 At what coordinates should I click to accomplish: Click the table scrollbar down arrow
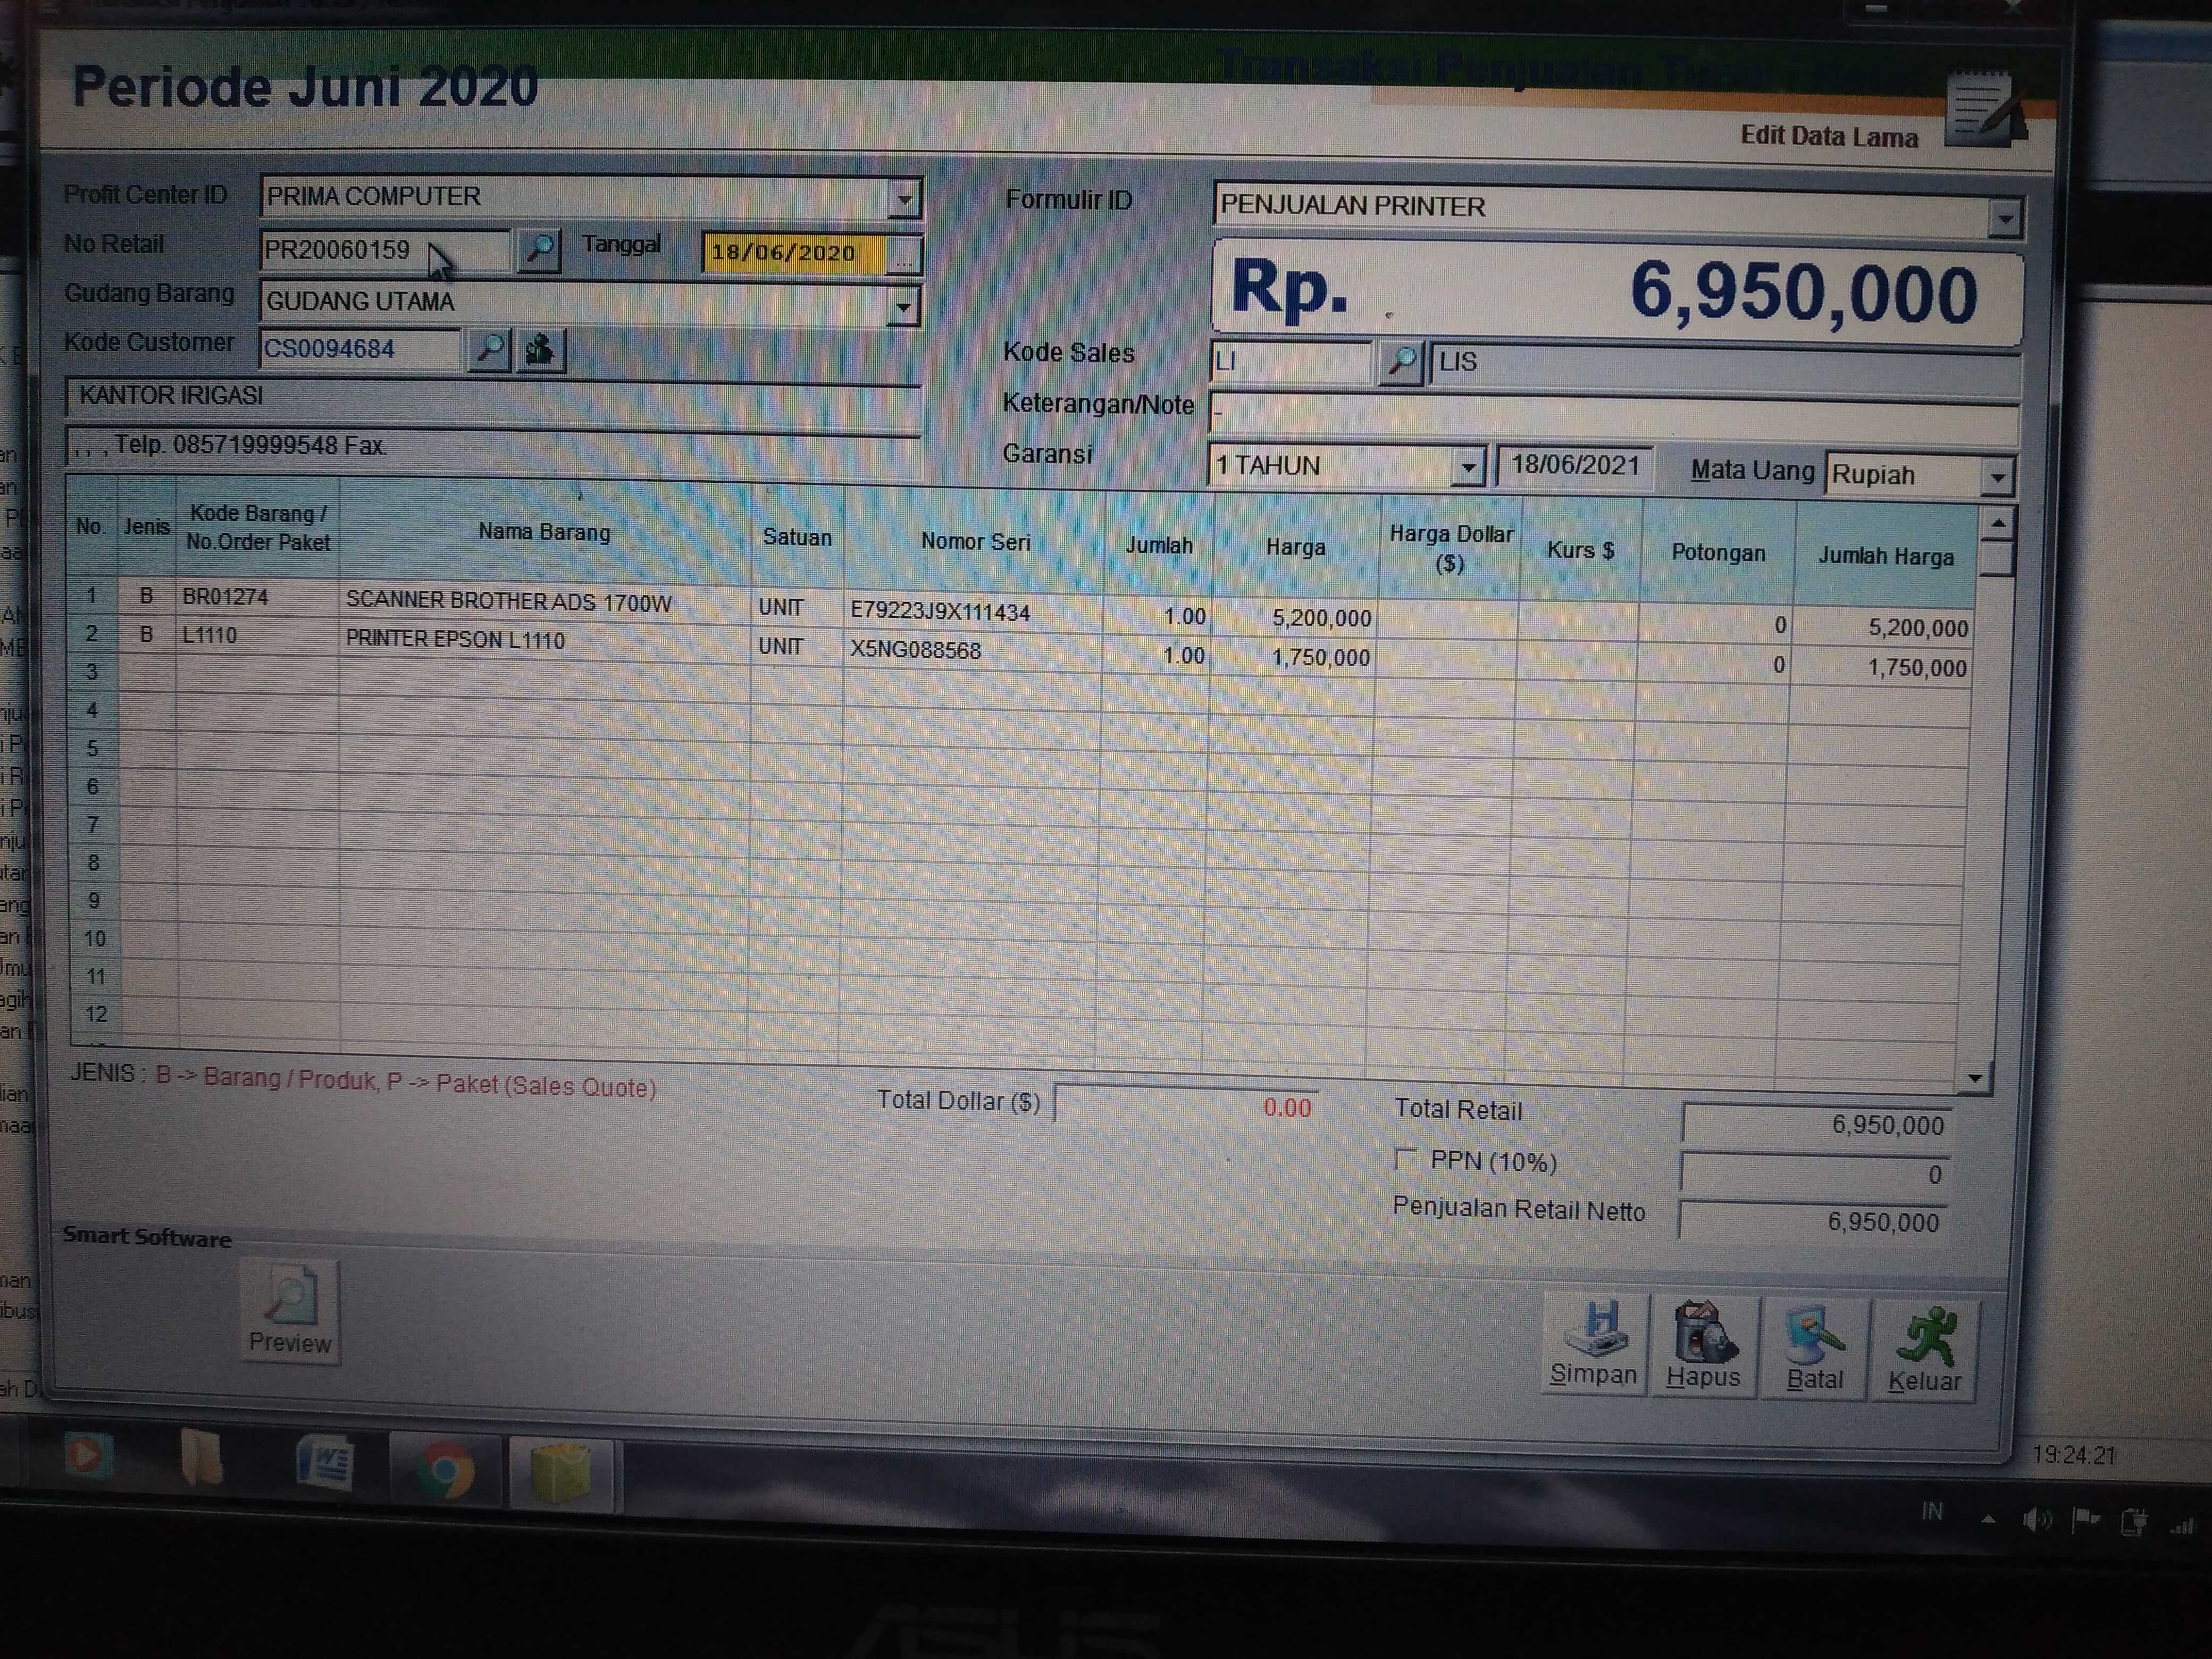coord(1974,1078)
